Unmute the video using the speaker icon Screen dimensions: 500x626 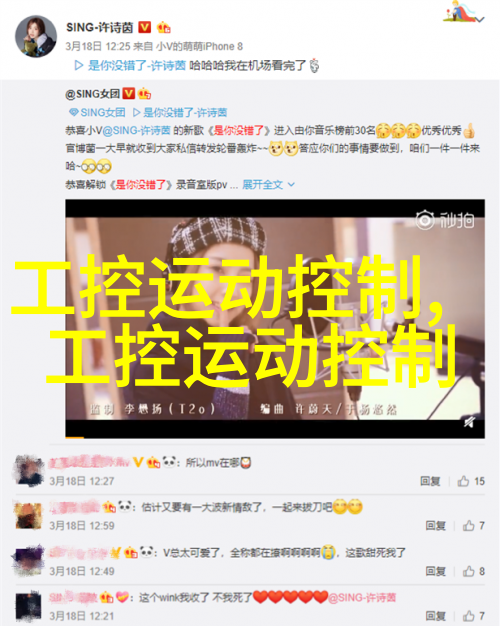pos(469,422)
